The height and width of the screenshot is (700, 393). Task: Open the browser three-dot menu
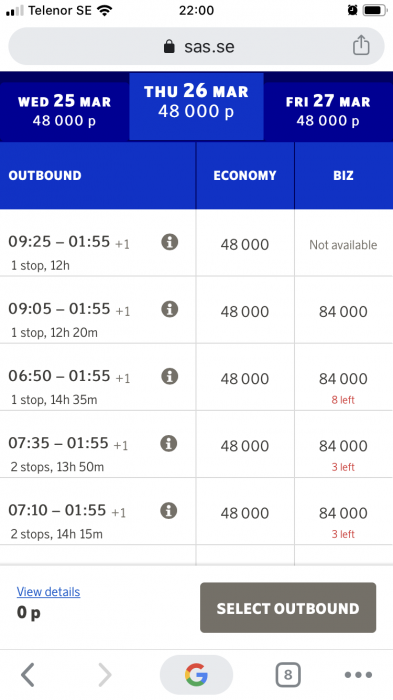pos(358,675)
